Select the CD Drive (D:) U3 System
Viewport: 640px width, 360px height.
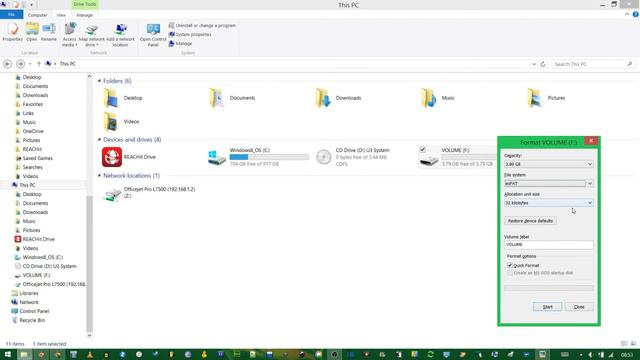(x=353, y=157)
